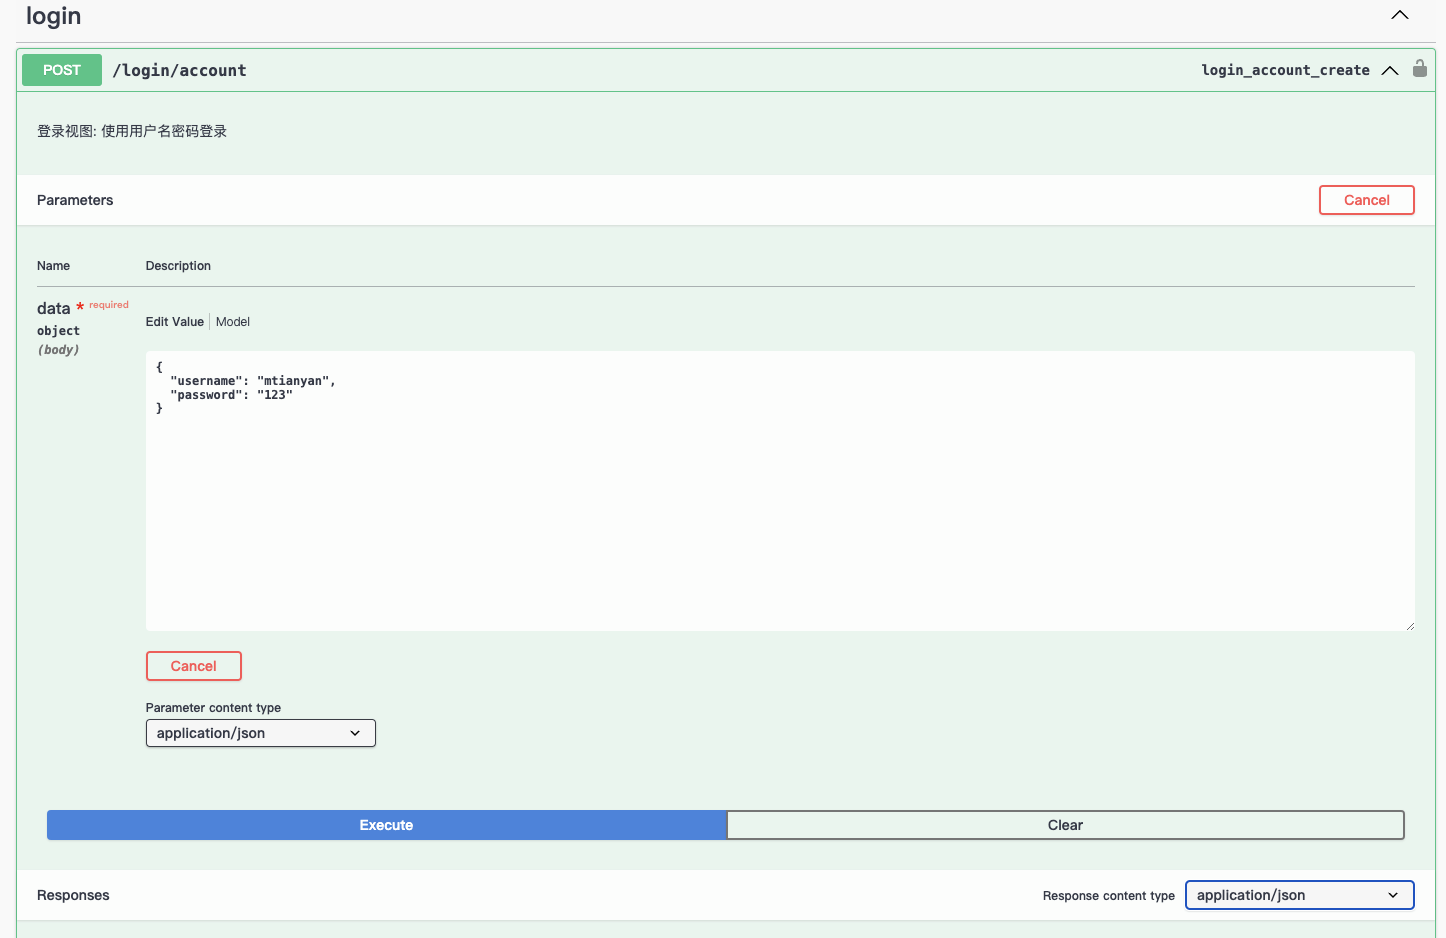This screenshot has width=1446, height=938.
Task: Open the Parameter content type dropdown
Action: click(261, 733)
